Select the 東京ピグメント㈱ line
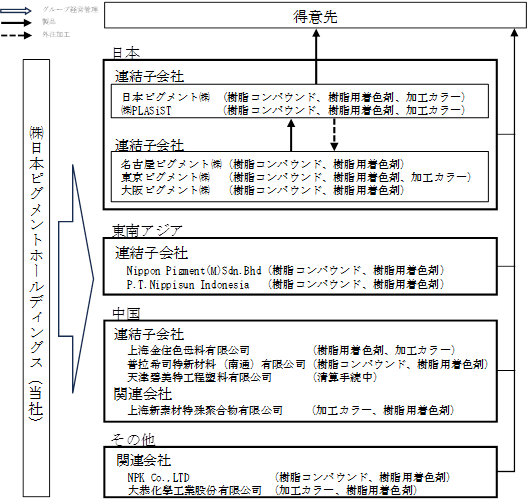Image resolution: width=528 pixels, height=504 pixels. point(296,177)
